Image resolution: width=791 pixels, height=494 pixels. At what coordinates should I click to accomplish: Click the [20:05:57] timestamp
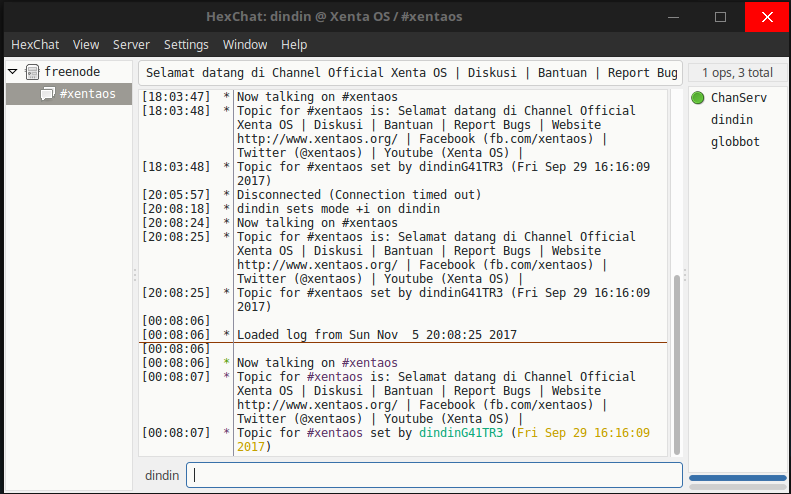click(176, 195)
